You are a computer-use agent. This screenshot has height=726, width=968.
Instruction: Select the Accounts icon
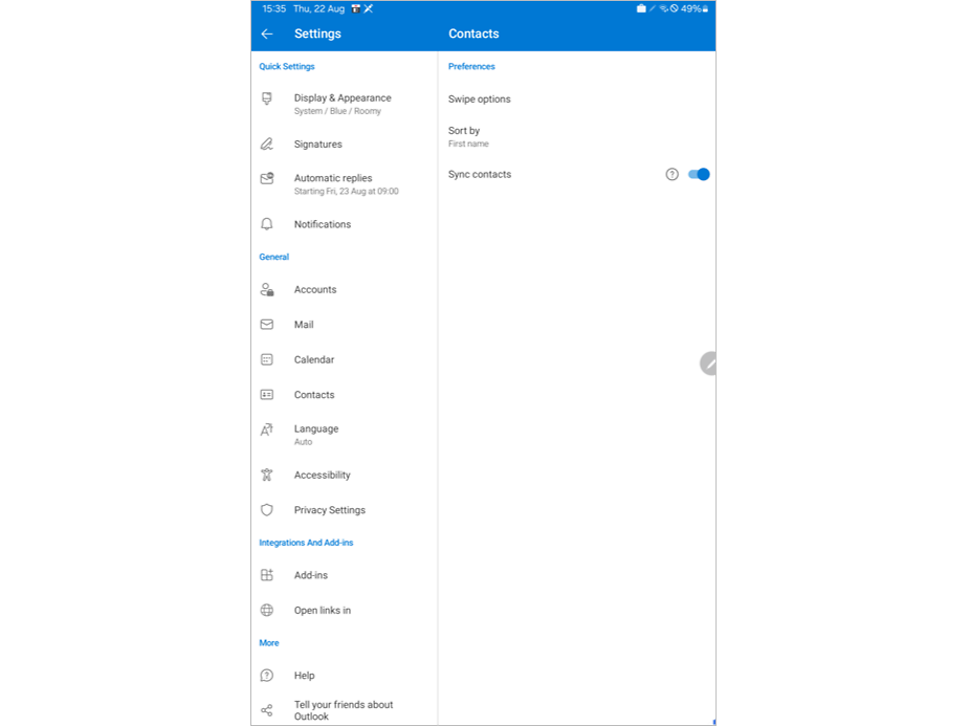(x=266, y=289)
